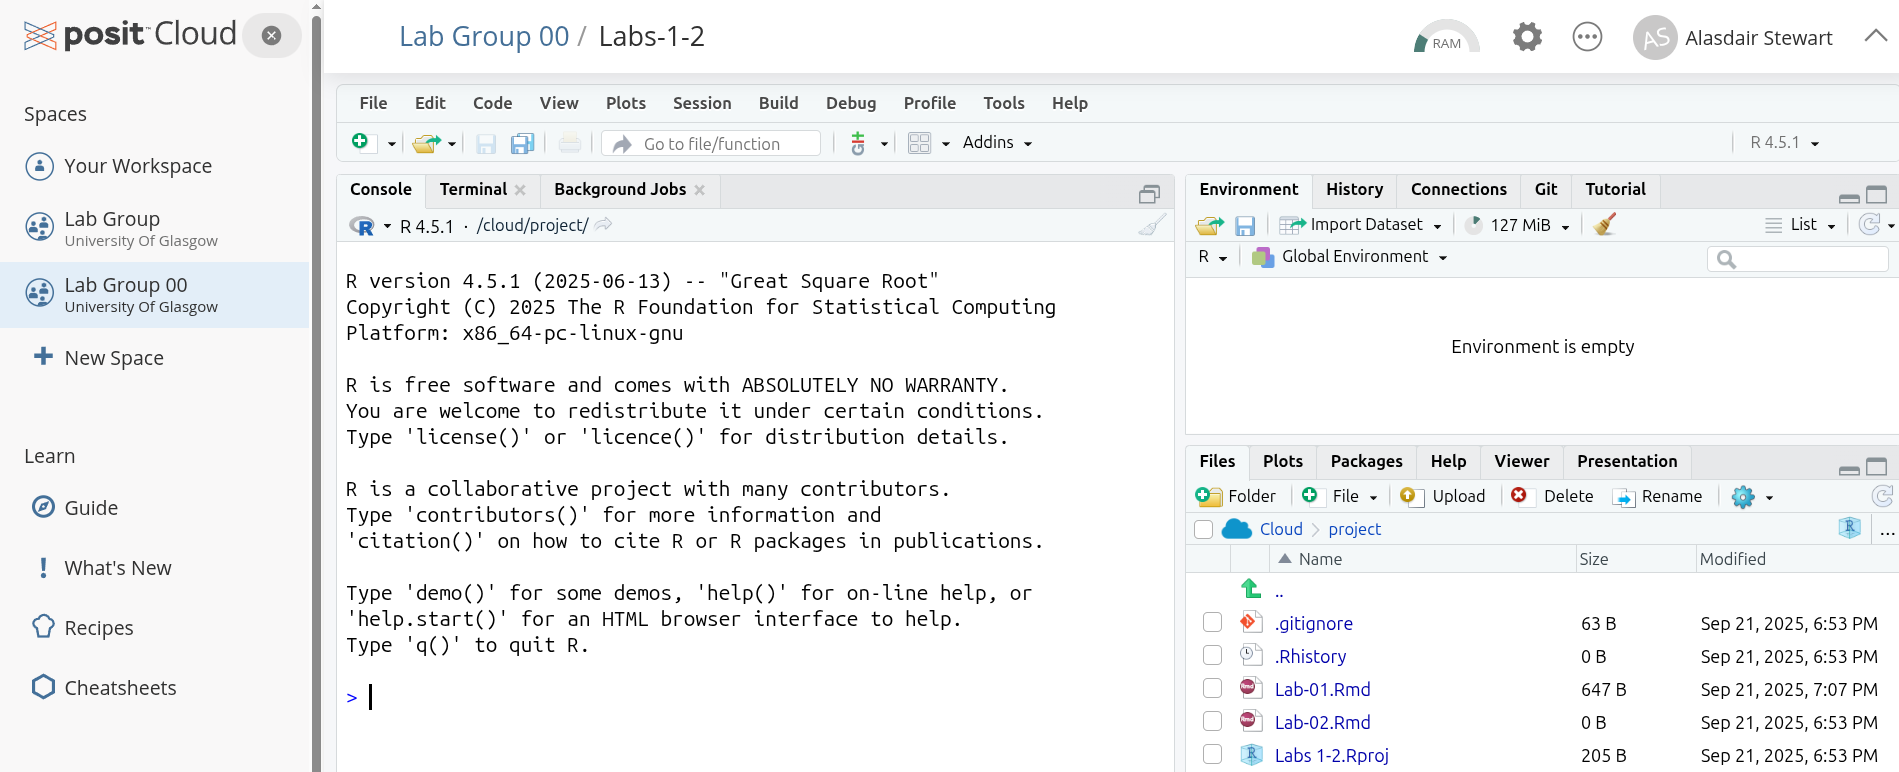Click the Save All documents icon
This screenshot has width=1899, height=772.
522,144
